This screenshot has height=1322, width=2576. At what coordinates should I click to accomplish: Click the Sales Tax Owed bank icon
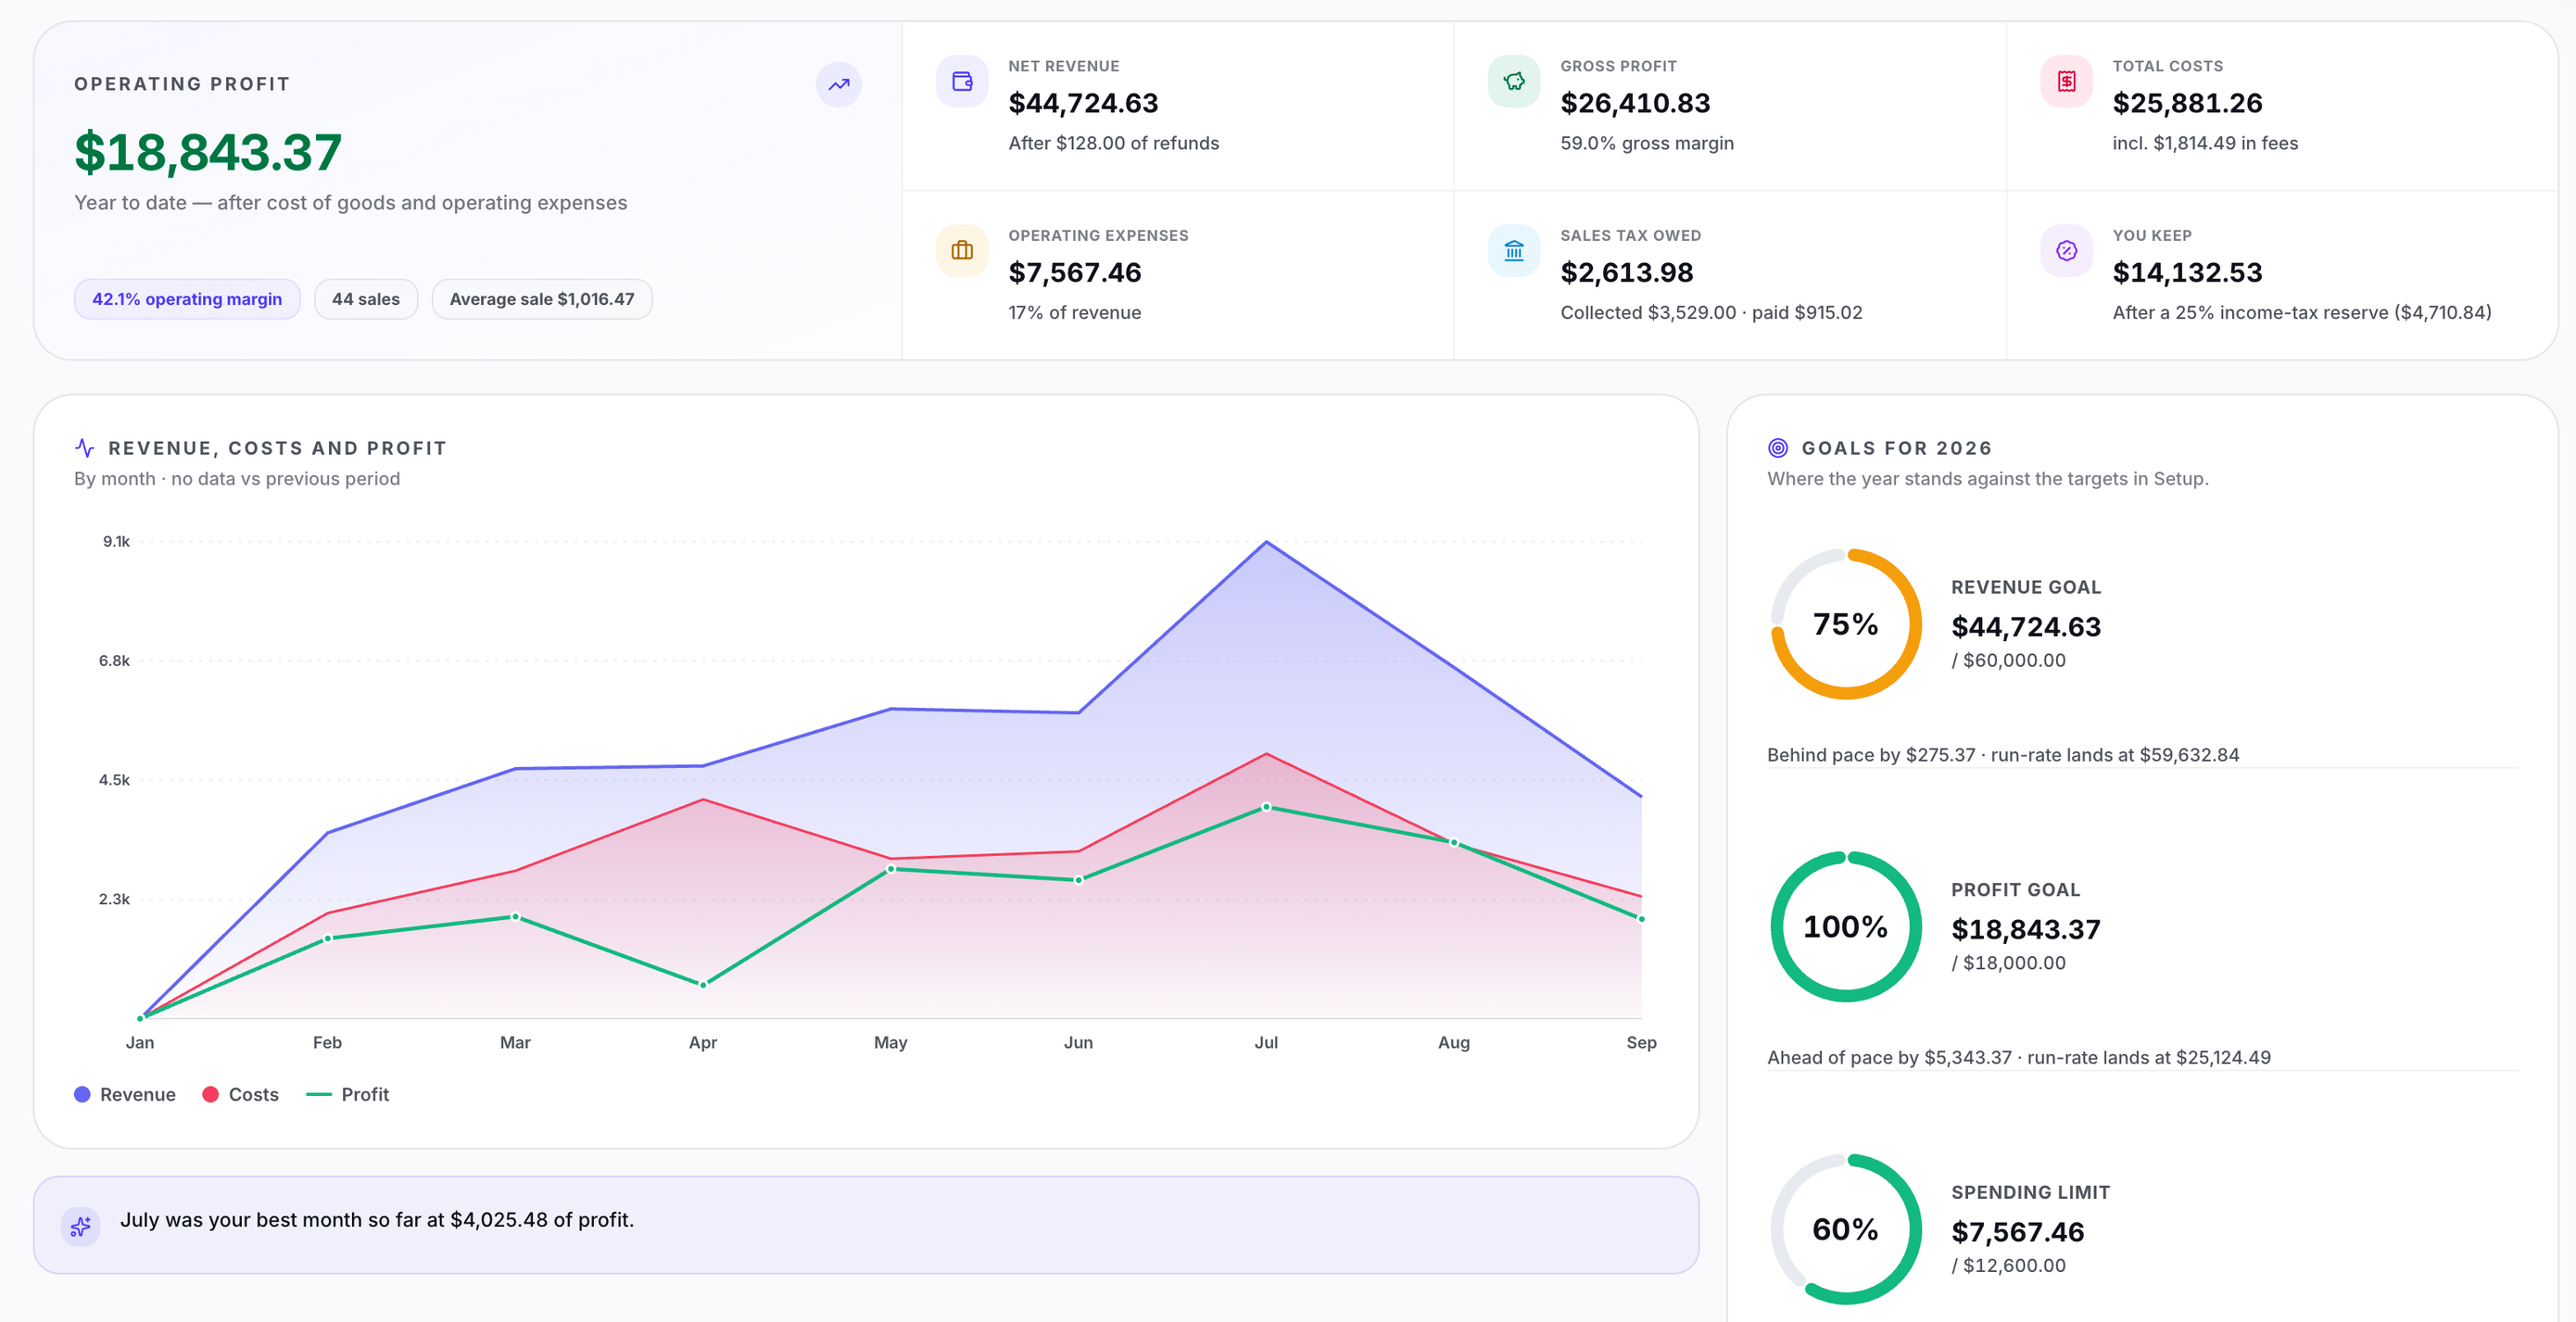1514,250
